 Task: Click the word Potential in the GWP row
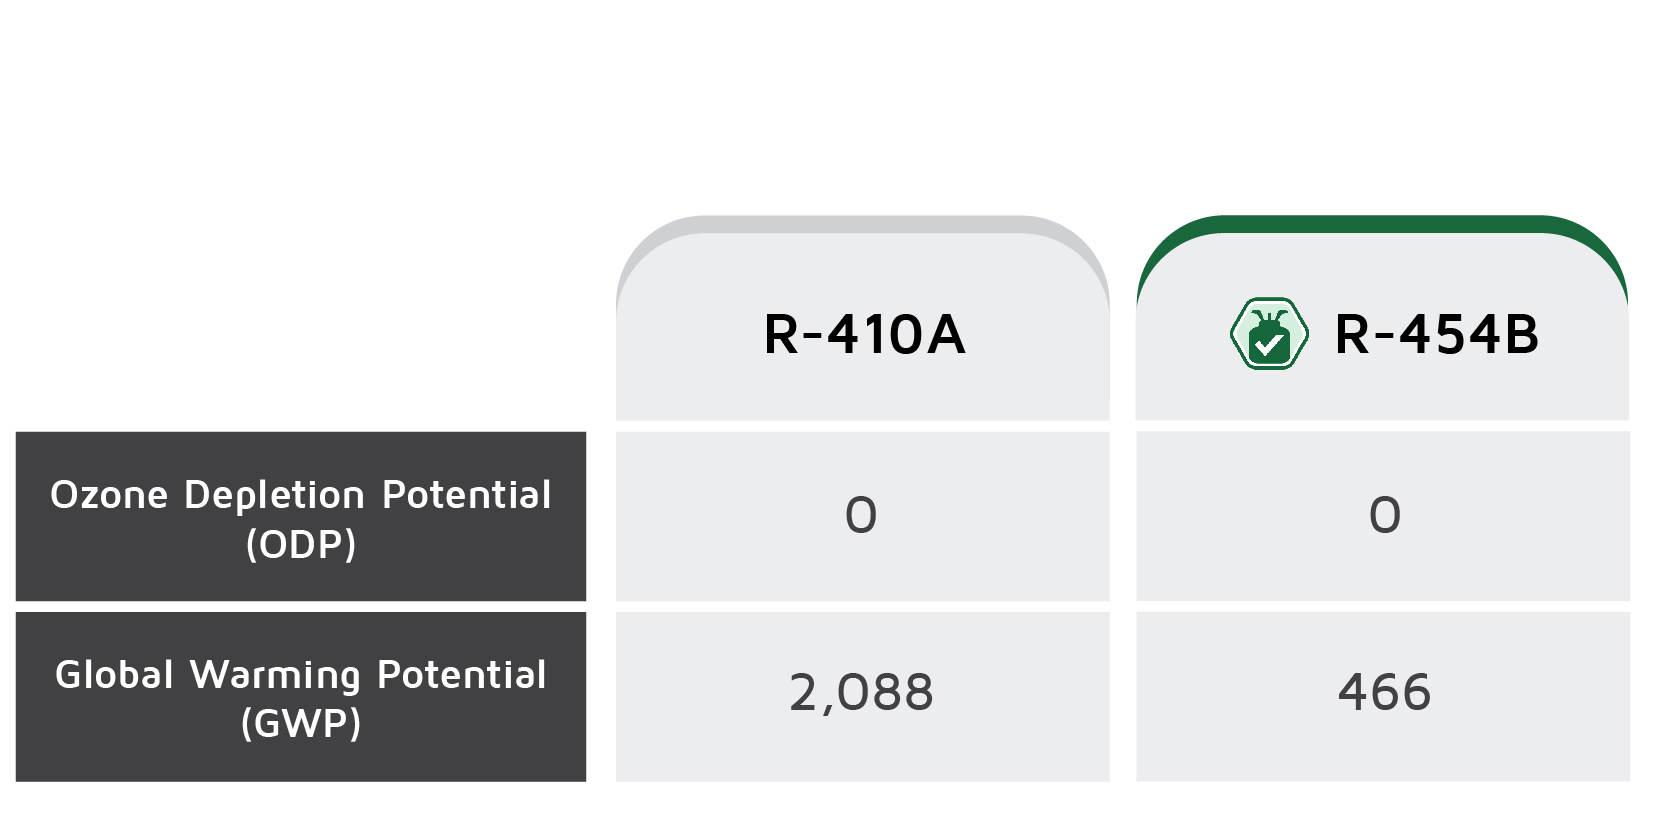(462, 675)
